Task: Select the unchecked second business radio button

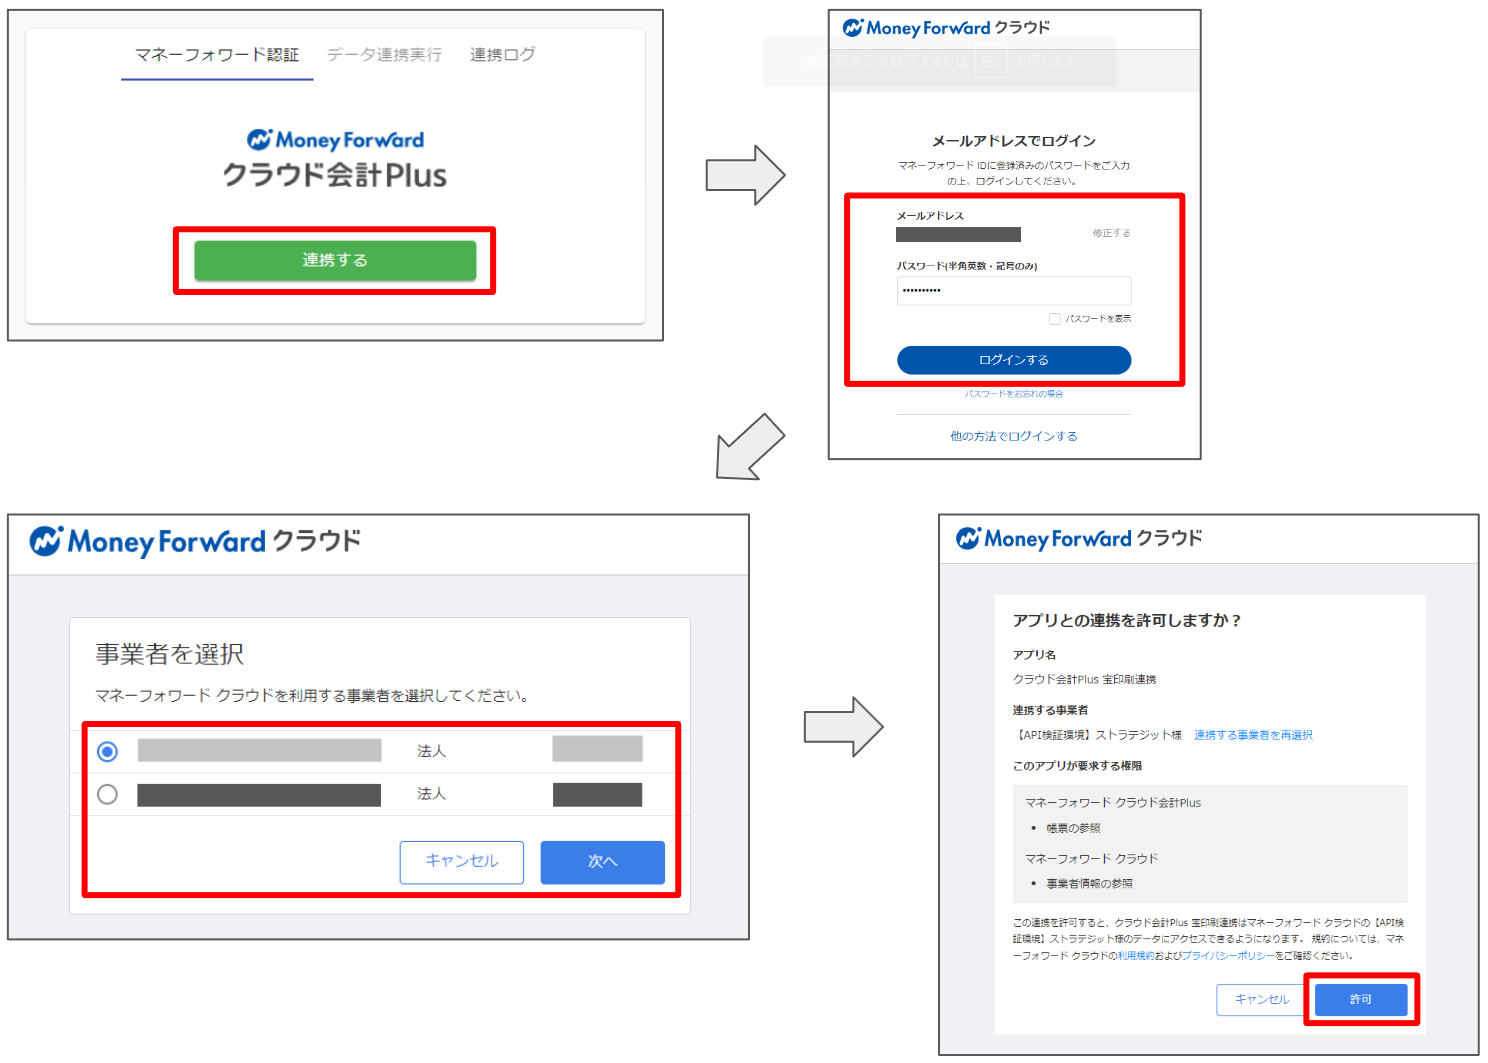Action: [x=108, y=794]
